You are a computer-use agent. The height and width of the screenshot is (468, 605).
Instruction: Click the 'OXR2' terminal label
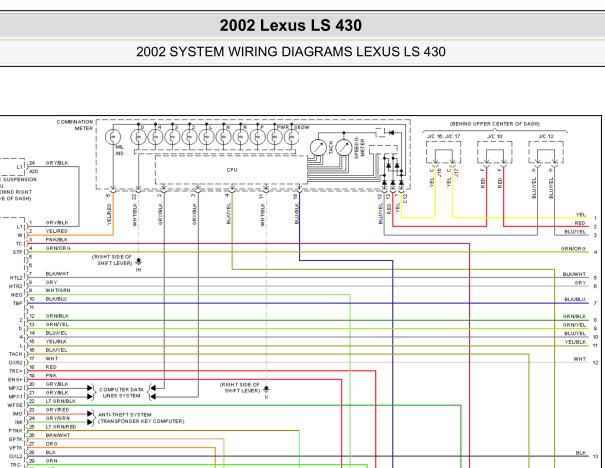pyautogui.click(x=16, y=363)
